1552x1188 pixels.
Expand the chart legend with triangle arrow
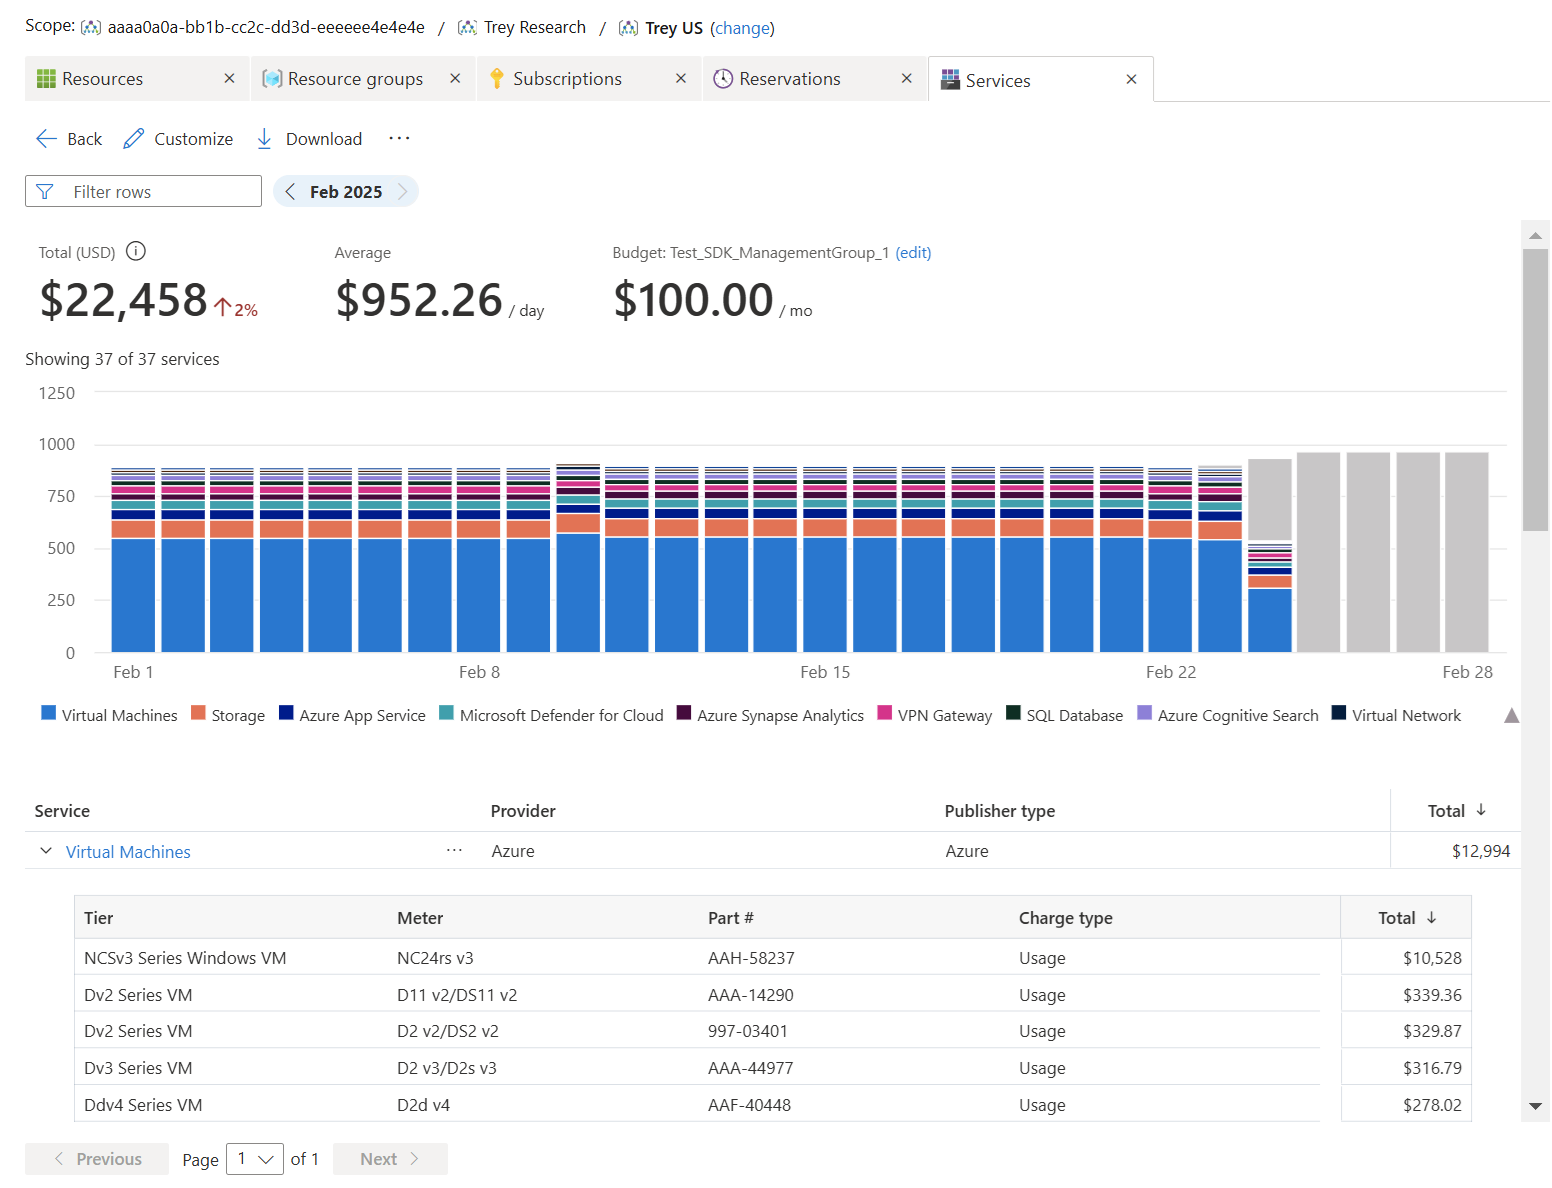click(x=1511, y=715)
